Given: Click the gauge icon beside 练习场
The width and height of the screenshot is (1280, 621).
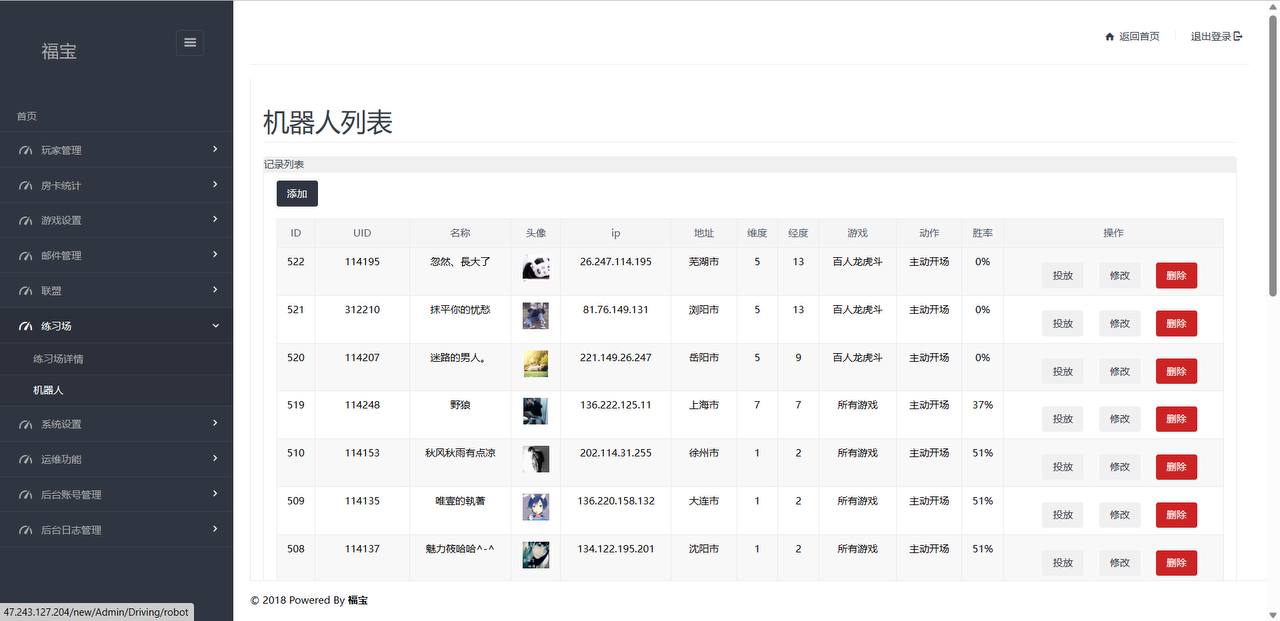Looking at the screenshot, I should pos(26,326).
